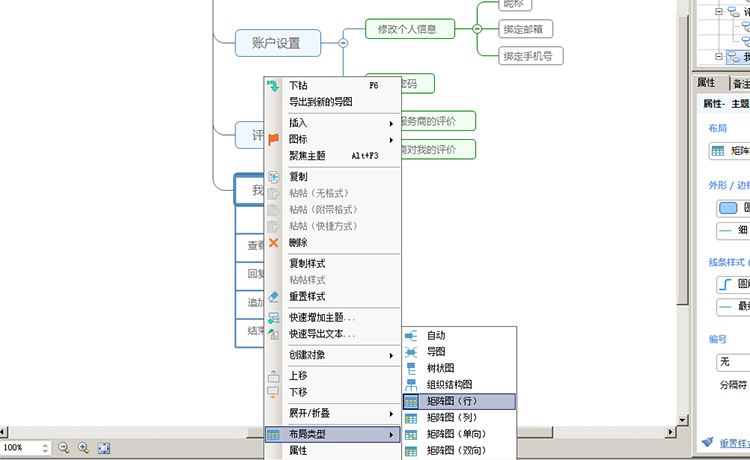Switch to the 备注 tab
750x460 pixels.
tap(740, 84)
